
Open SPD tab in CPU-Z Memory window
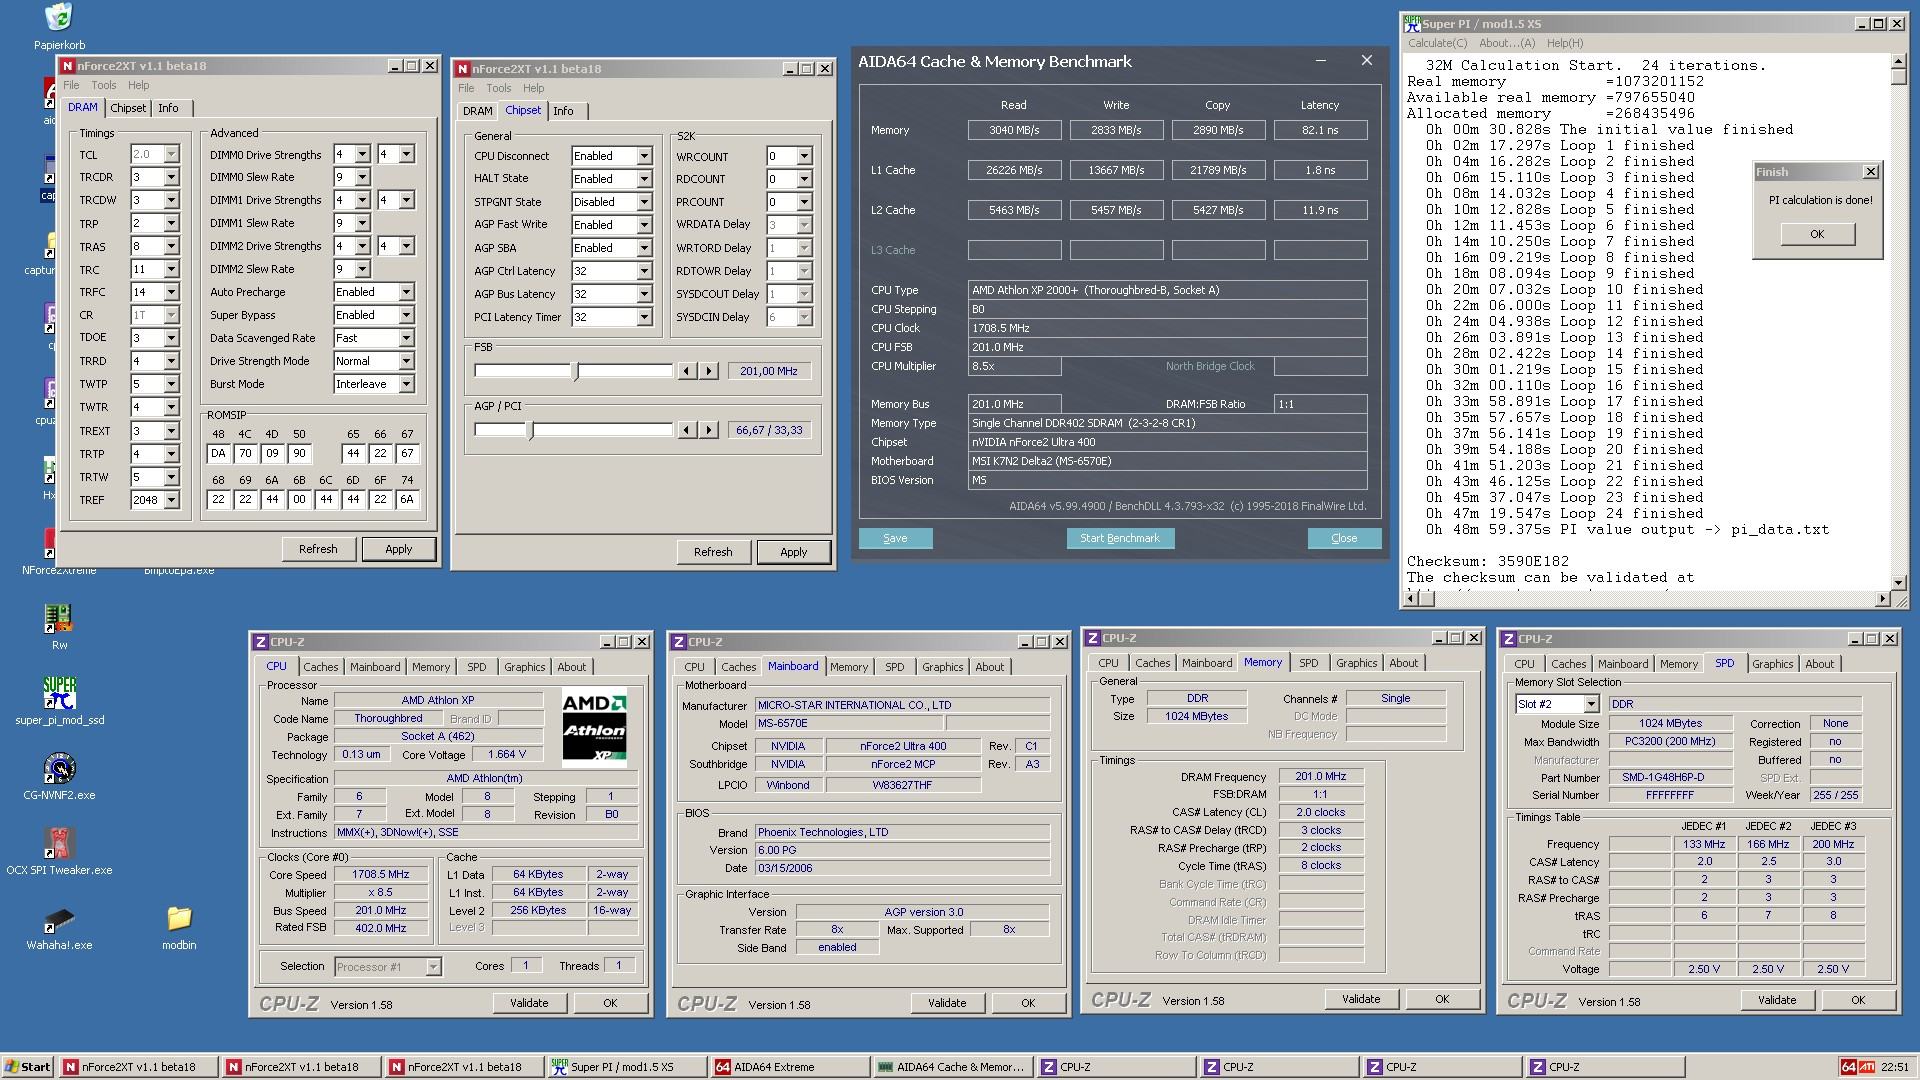point(1308,663)
